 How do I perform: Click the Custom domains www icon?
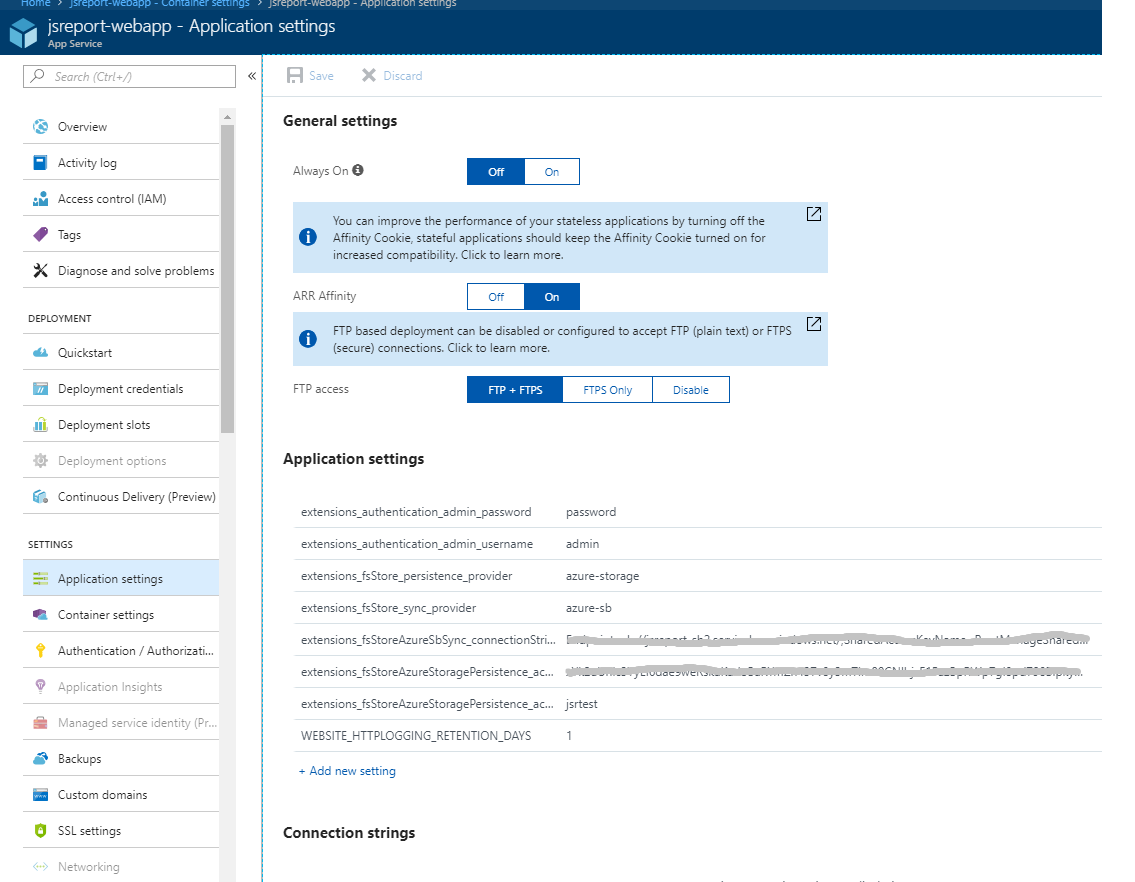(41, 795)
